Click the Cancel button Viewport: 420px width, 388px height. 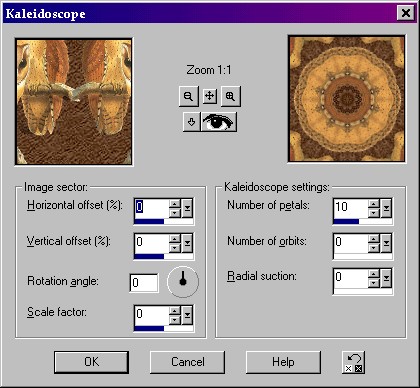click(x=187, y=362)
